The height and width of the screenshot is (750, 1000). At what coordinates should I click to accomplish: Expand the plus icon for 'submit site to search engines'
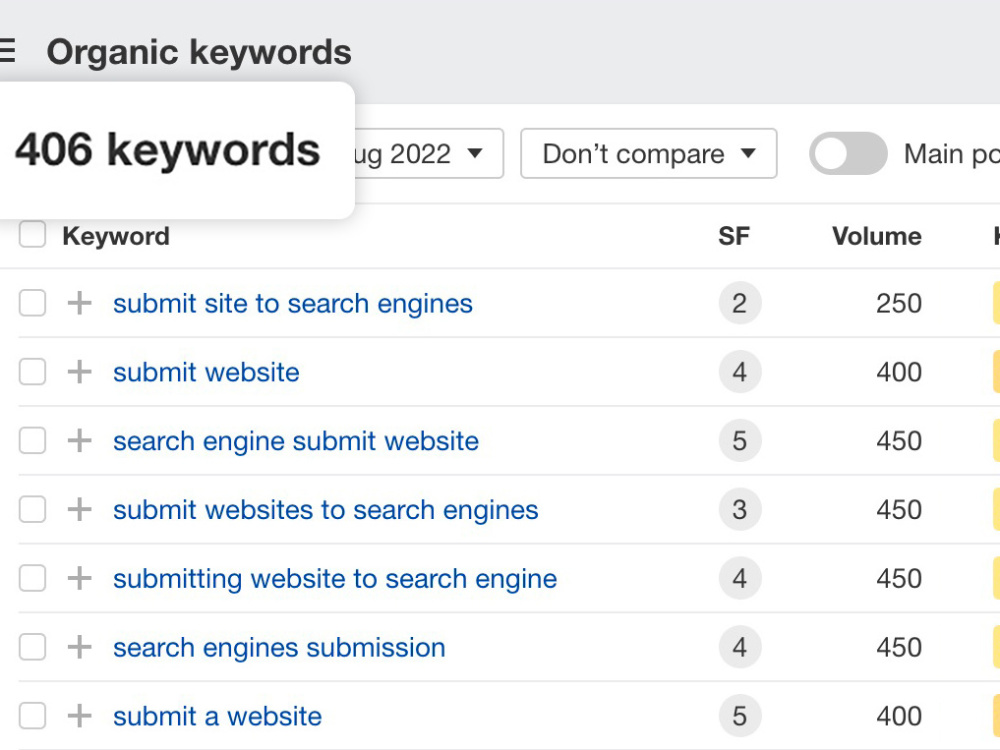pyautogui.click(x=80, y=303)
